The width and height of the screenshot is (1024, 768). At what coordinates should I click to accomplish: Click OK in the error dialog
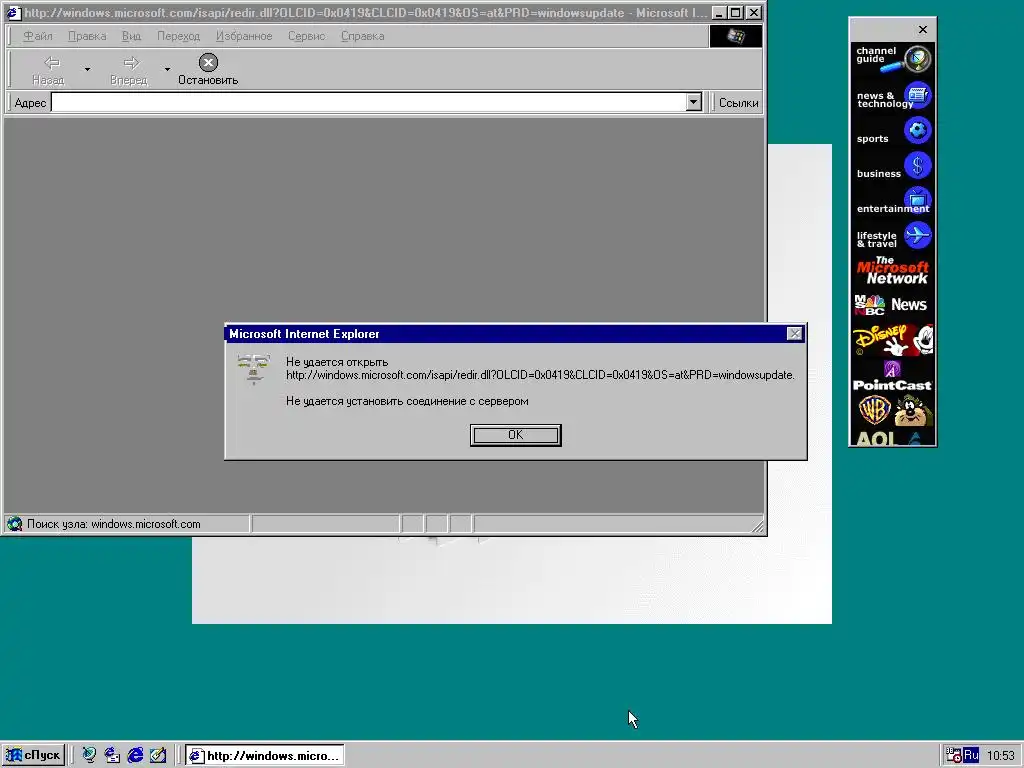click(x=515, y=435)
